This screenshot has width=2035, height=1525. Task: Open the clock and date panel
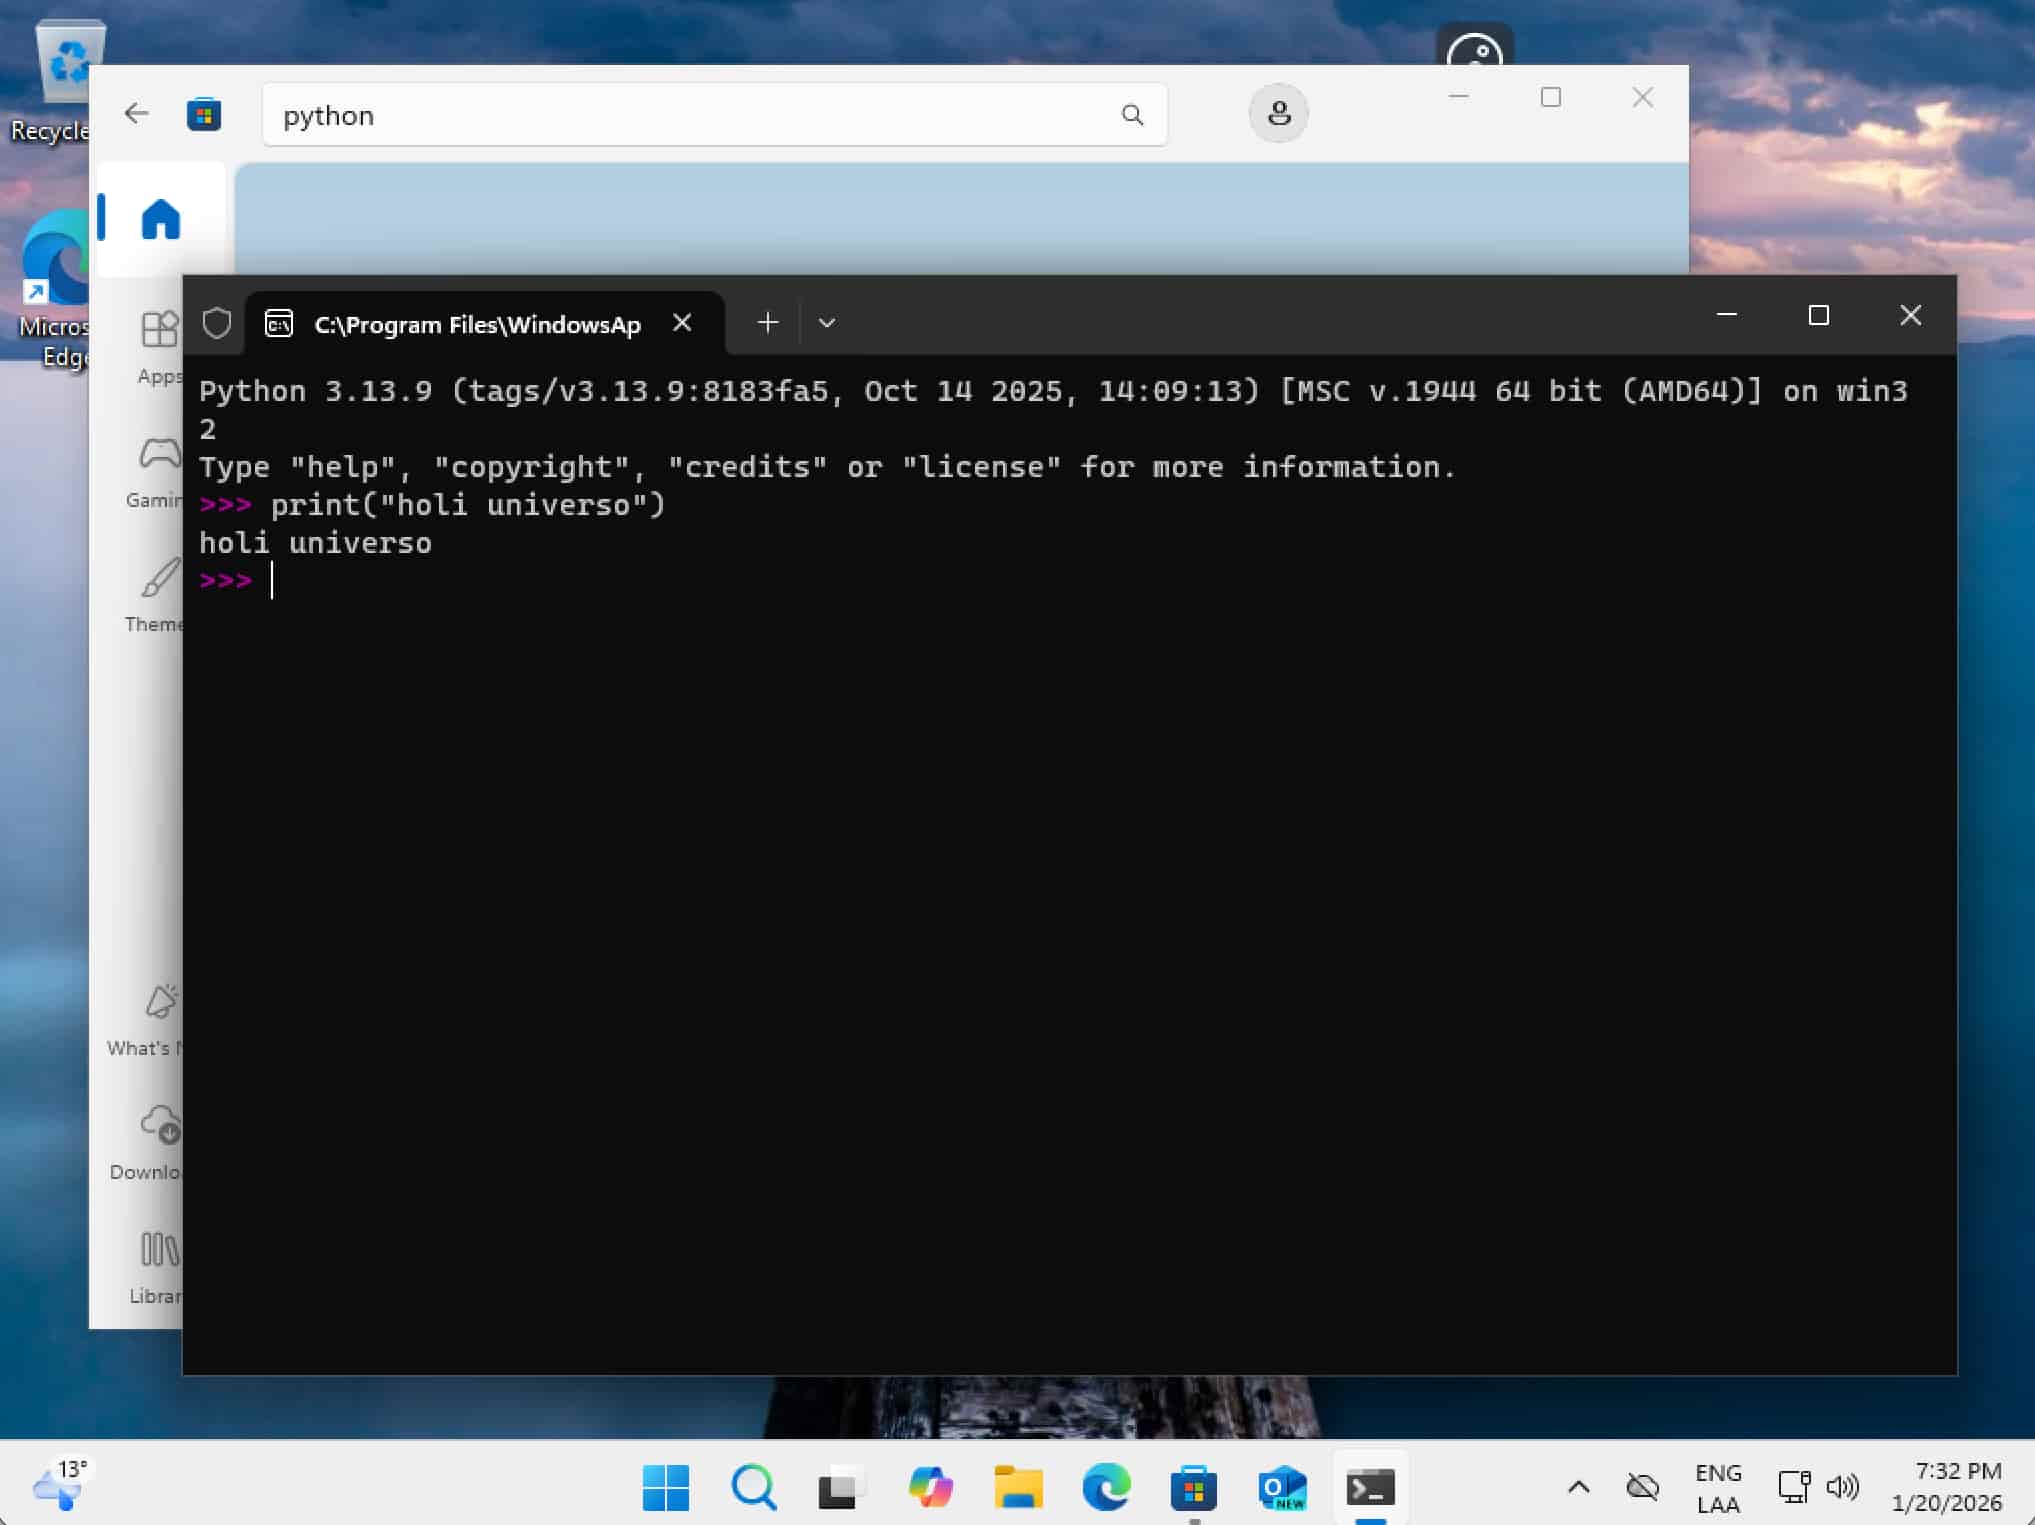click(x=1946, y=1487)
